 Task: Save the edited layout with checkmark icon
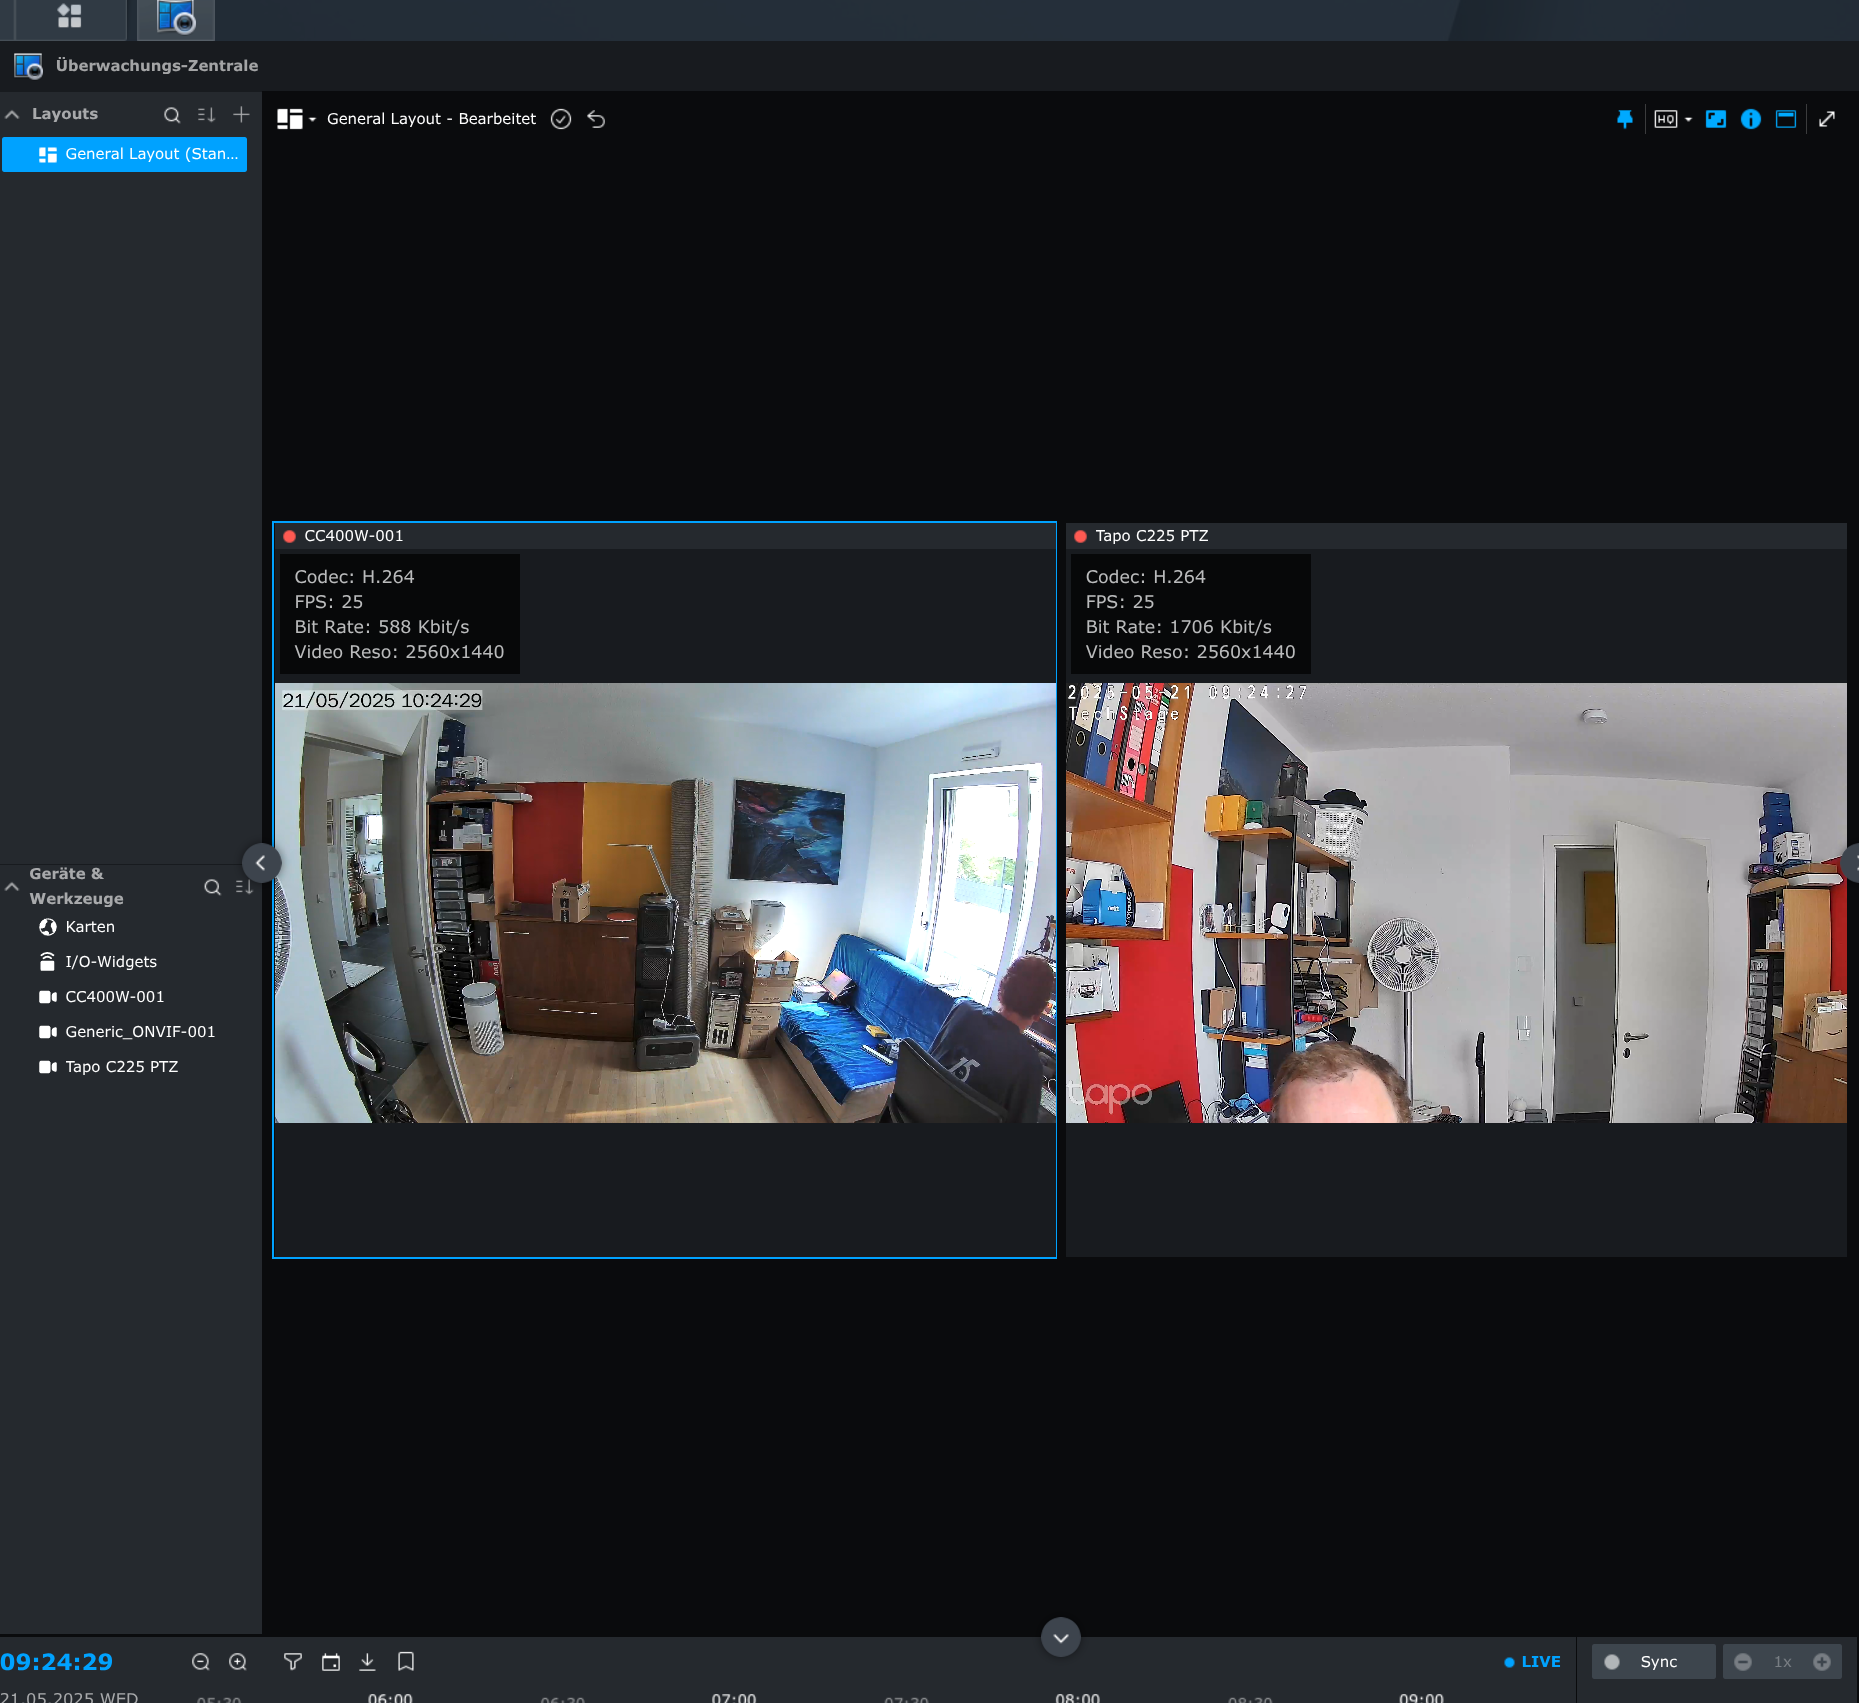[x=561, y=119]
